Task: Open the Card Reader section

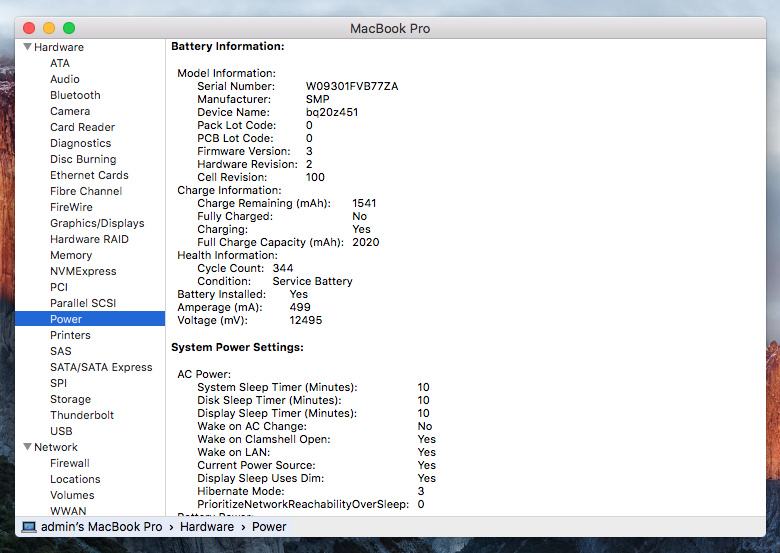Action: [83, 127]
